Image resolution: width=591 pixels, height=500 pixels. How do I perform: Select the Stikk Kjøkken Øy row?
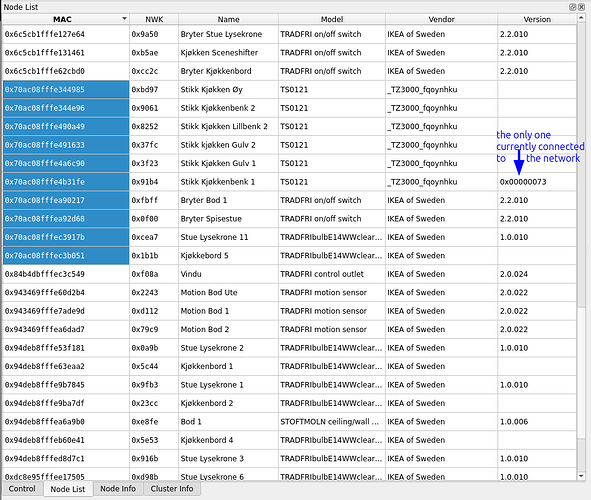(x=289, y=89)
